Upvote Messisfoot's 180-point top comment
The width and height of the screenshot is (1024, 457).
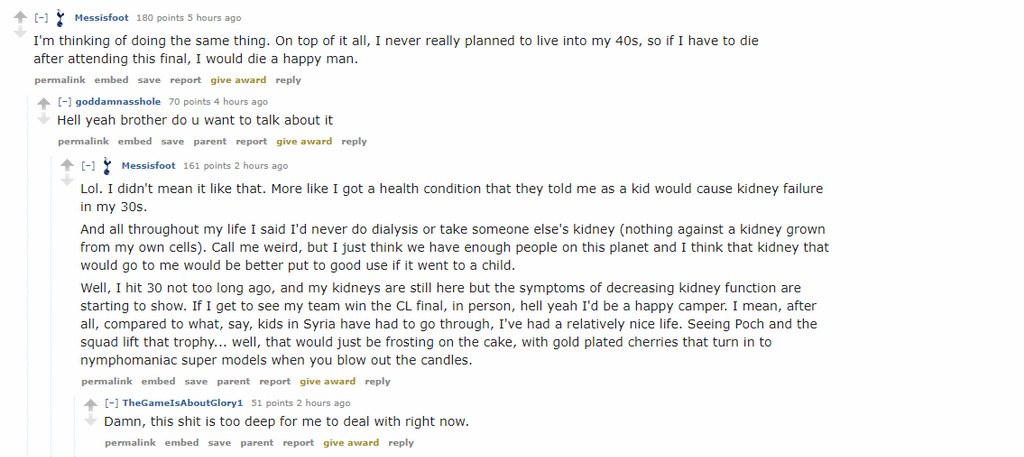pyautogui.click(x=20, y=18)
